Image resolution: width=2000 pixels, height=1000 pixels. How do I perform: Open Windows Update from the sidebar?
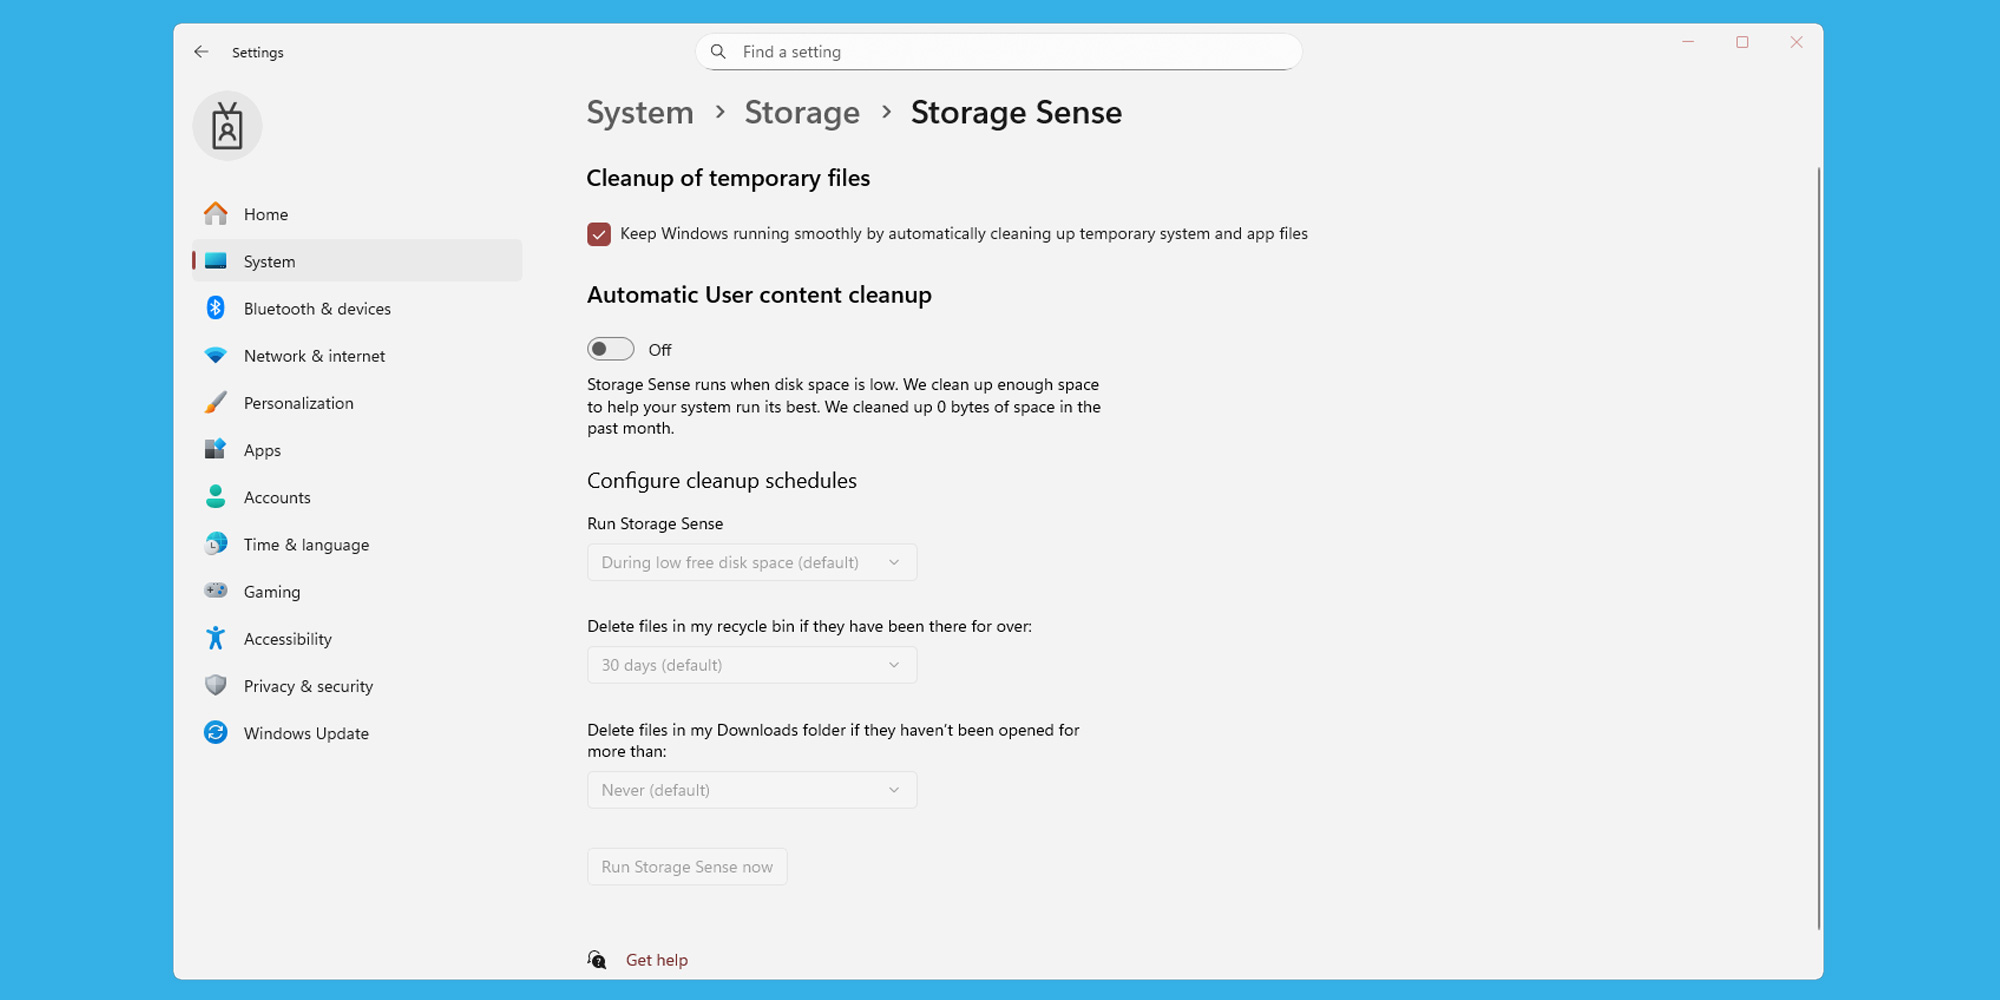pyautogui.click(x=216, y=732)
